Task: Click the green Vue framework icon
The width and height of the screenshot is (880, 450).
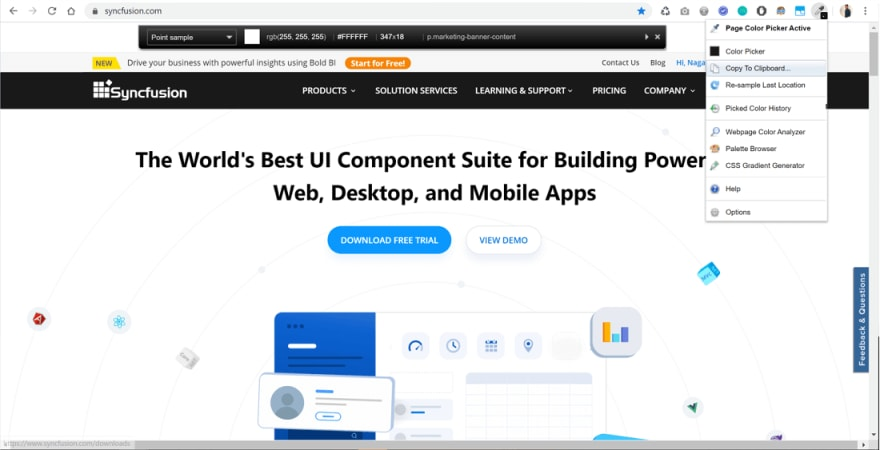Action: [693, 407]
